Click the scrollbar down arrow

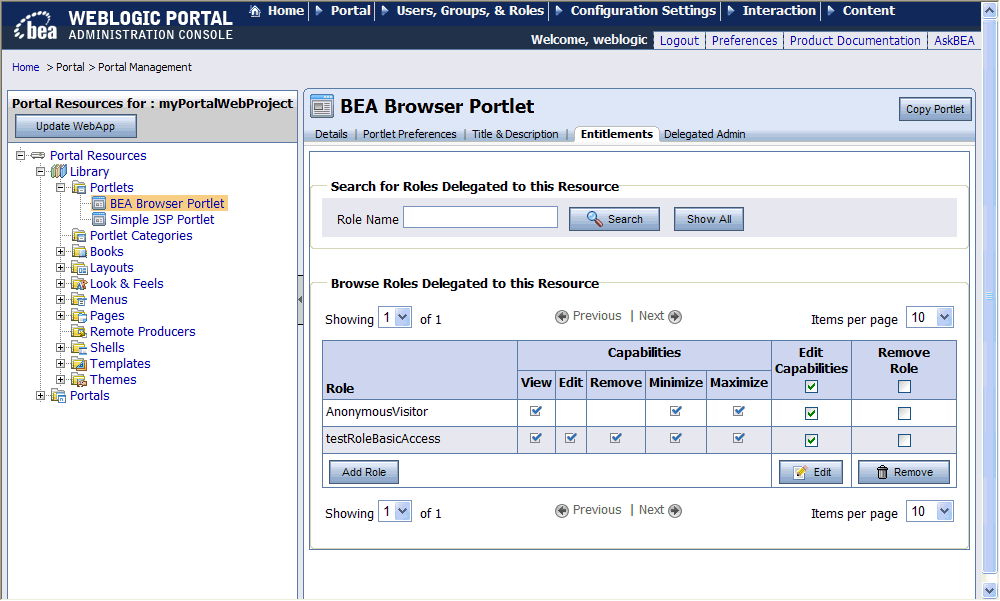990,590
